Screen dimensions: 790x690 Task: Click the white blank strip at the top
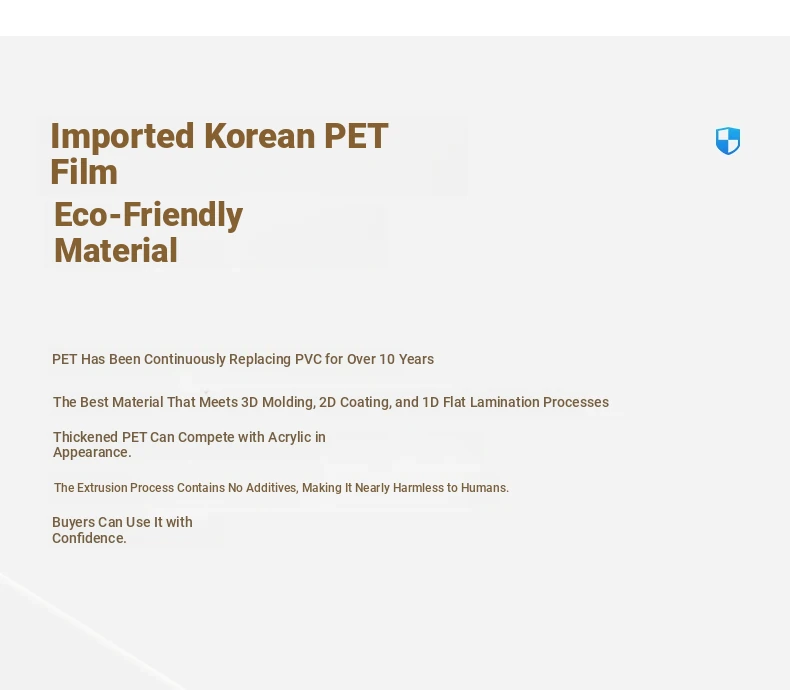coord(395,18)
